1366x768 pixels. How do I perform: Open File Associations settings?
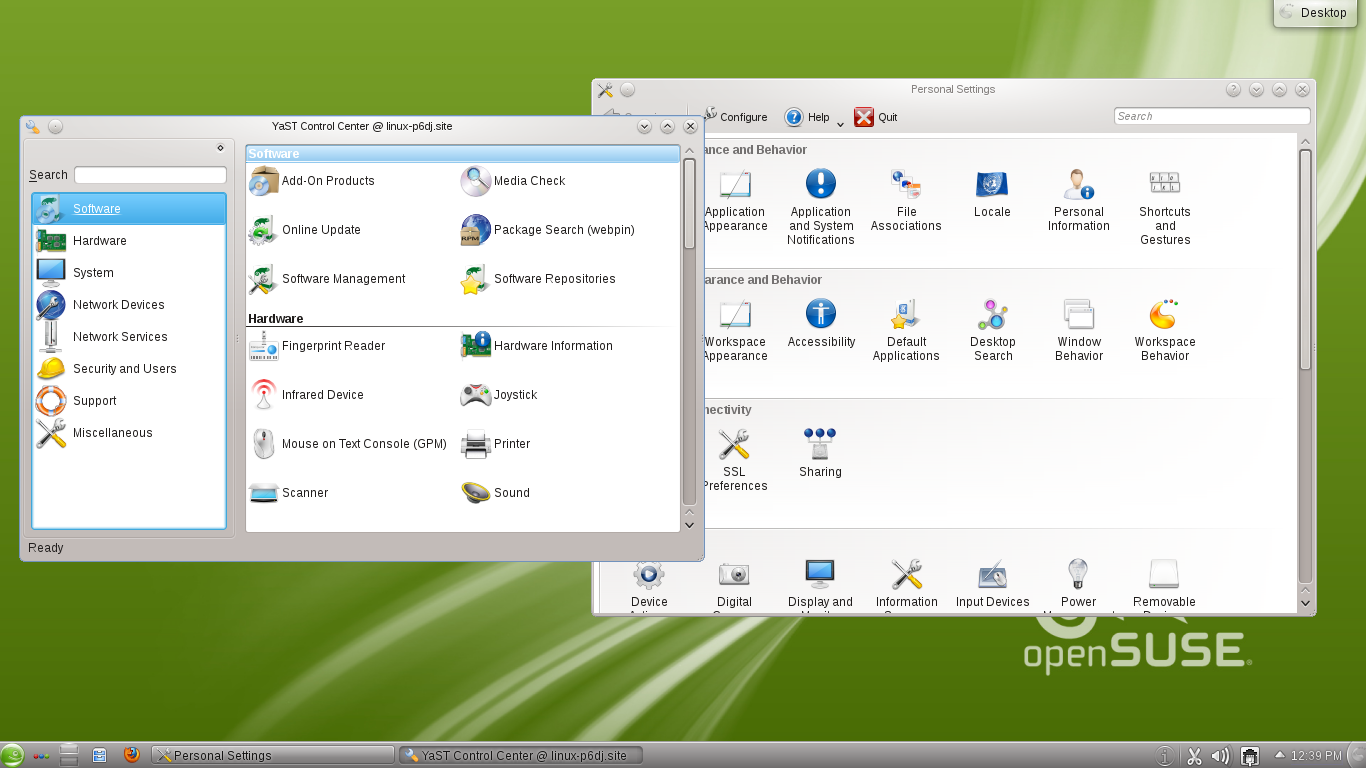[x=906, y=200]
